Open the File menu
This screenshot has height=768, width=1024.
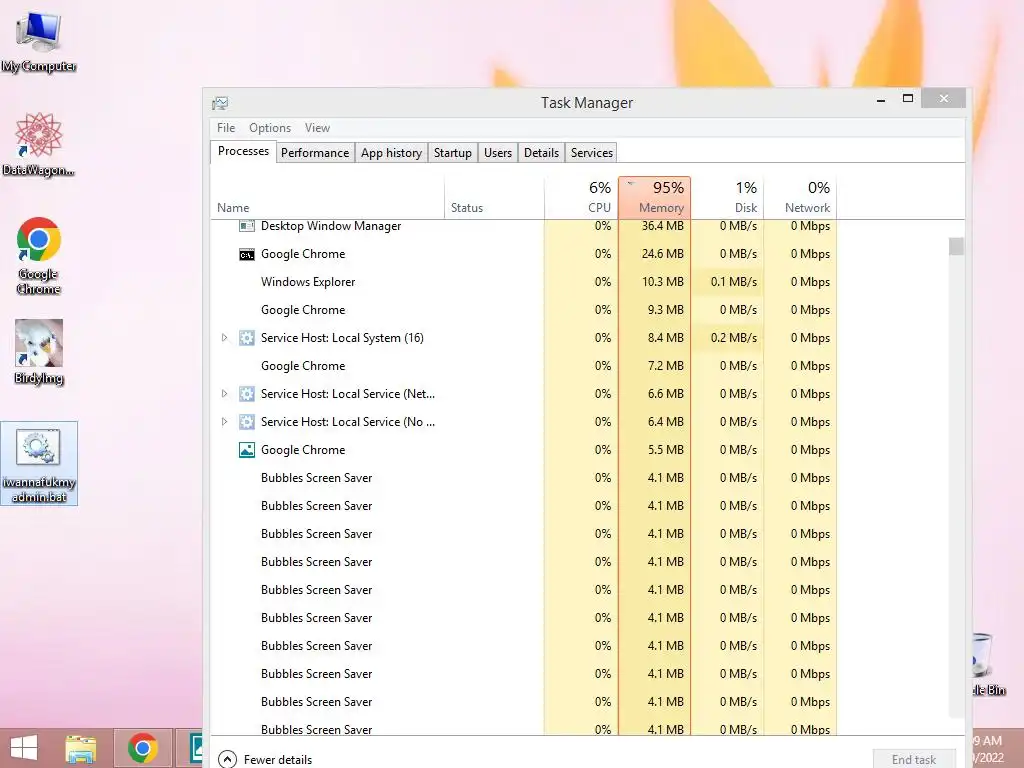click(226, 128)
